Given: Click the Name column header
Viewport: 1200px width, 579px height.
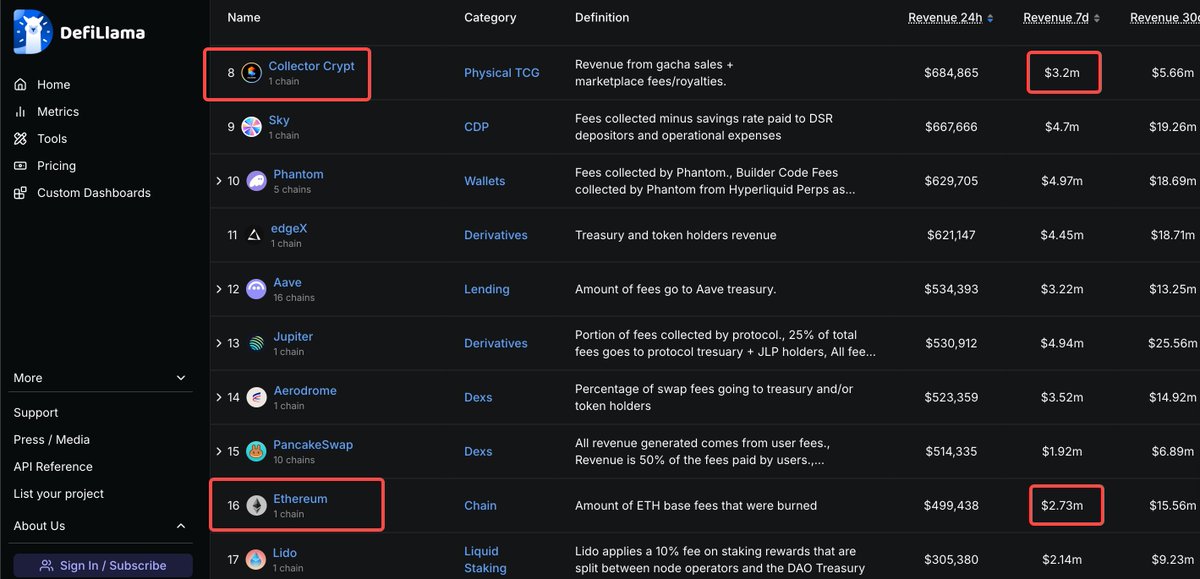Looking at the screenshot, I should [x=244, y=18].
